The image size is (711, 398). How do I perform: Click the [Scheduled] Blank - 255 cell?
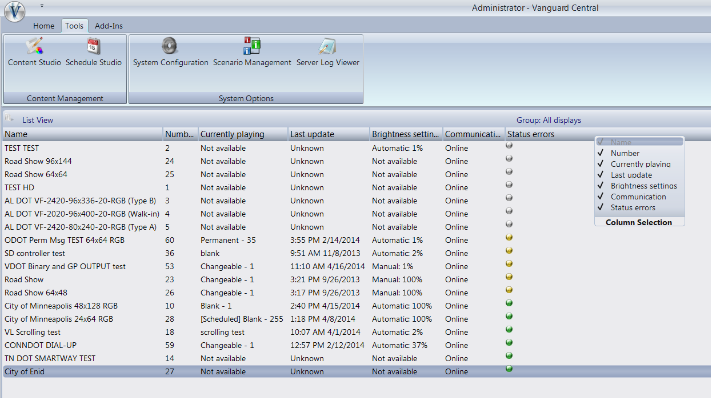[x=242, y=319]
